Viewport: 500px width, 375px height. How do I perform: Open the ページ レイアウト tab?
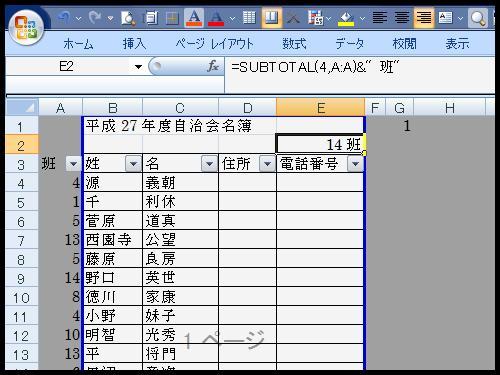pos(214,44)
